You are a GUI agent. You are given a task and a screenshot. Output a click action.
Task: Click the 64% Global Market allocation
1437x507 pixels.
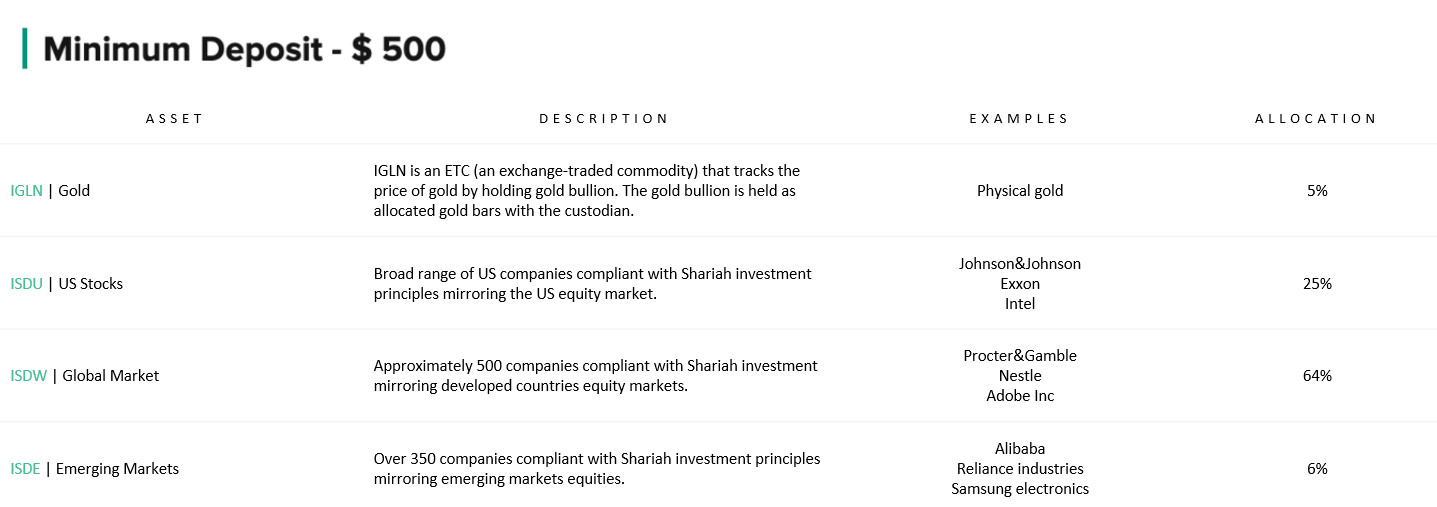pyautogui.click(x=1317, y=376)
